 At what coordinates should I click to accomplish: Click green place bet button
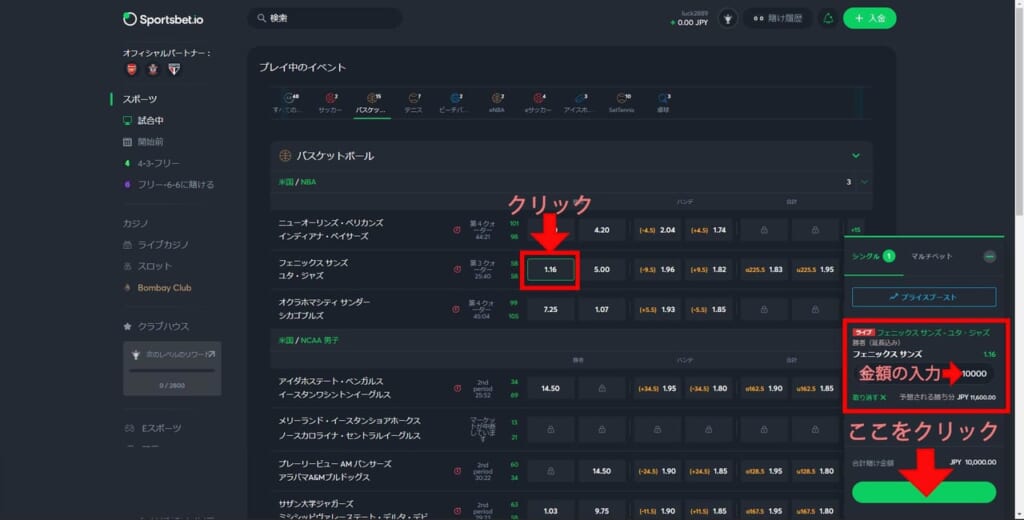point(923,493)
